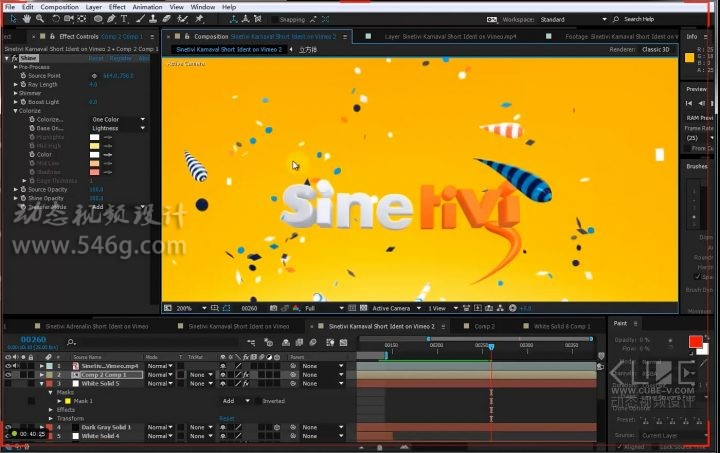Screen dimensions: 720x453
Task: Click the Fast Previews icon in viewer footer
Action: point(478,308)
